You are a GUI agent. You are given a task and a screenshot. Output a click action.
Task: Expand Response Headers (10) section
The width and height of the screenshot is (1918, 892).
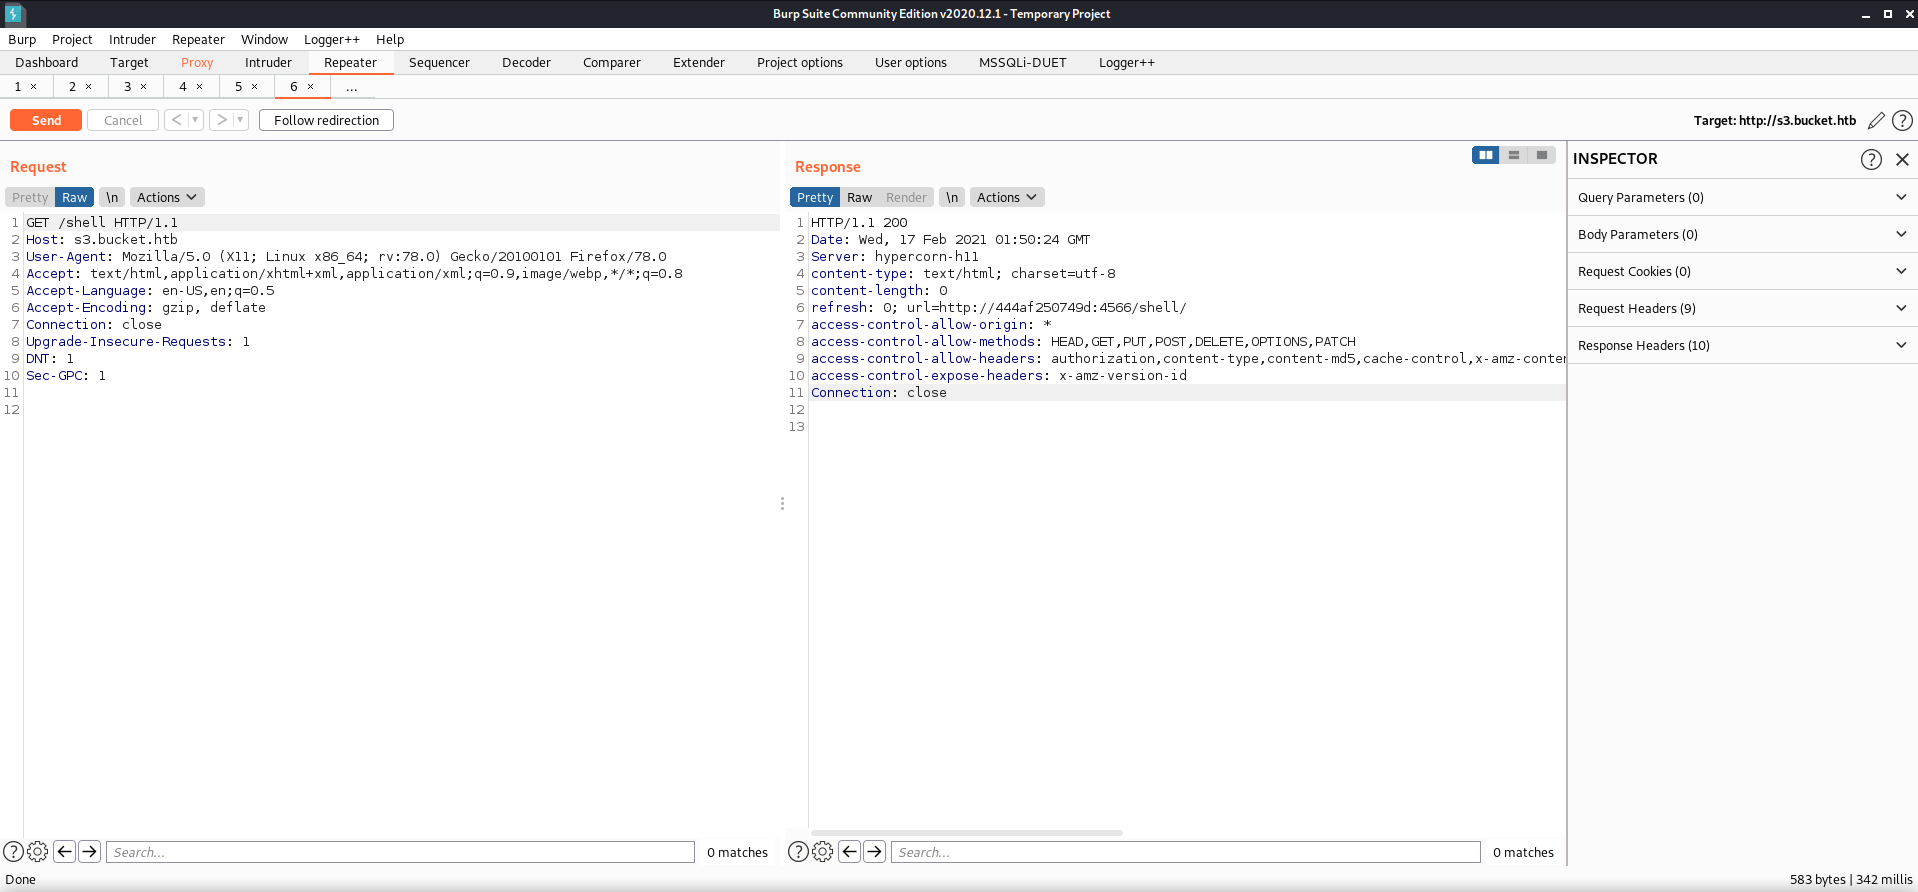click(x=1742, y=346)
